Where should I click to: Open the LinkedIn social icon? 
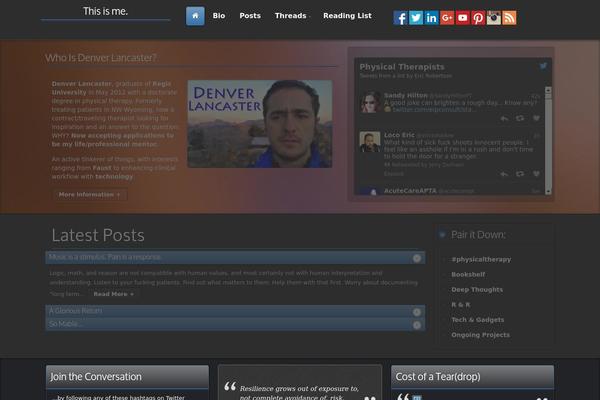point(432,18)
